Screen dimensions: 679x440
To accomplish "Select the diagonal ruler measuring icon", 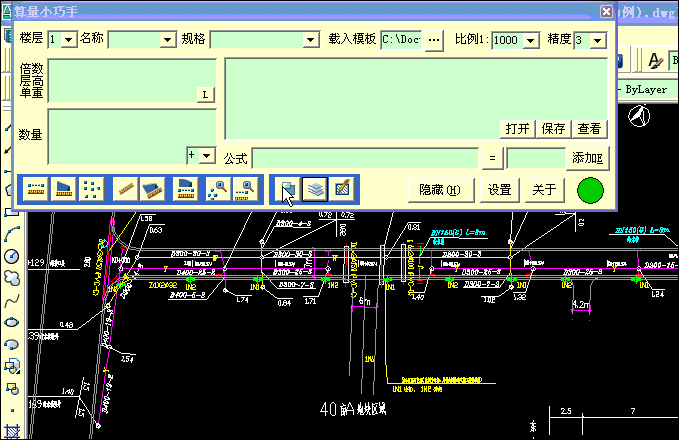I will 125,188.
